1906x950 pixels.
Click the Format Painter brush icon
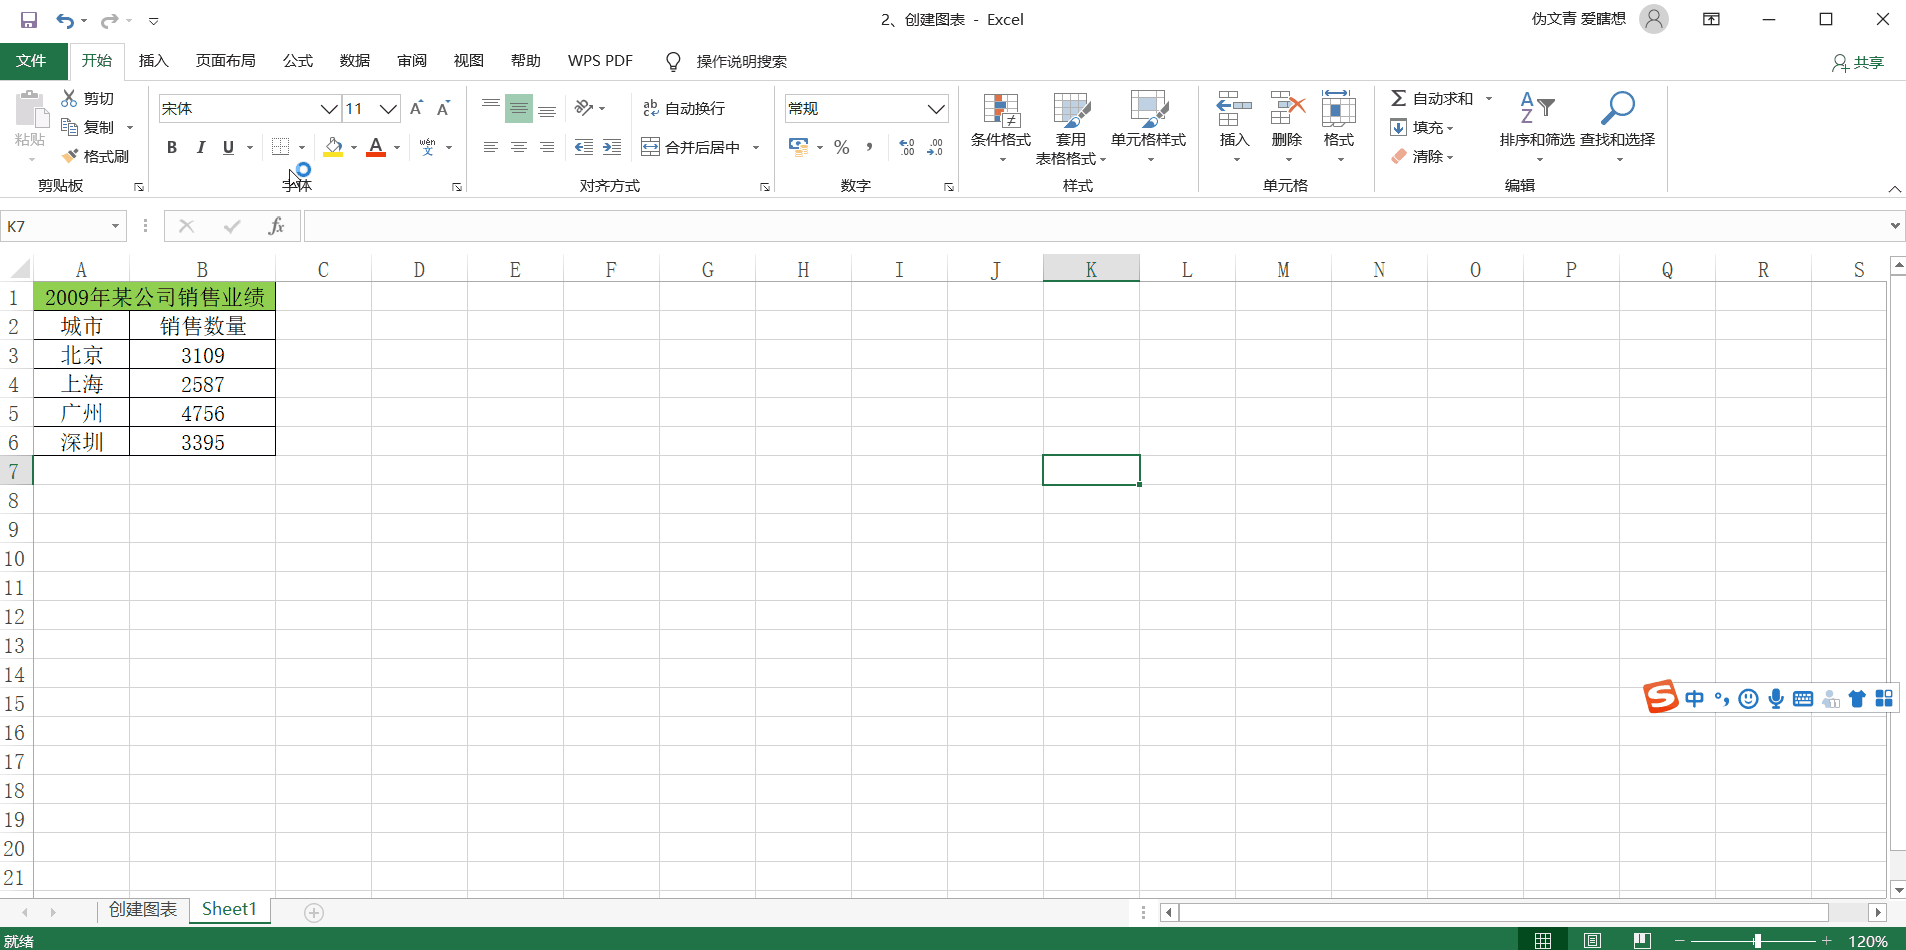coord(70,156)
